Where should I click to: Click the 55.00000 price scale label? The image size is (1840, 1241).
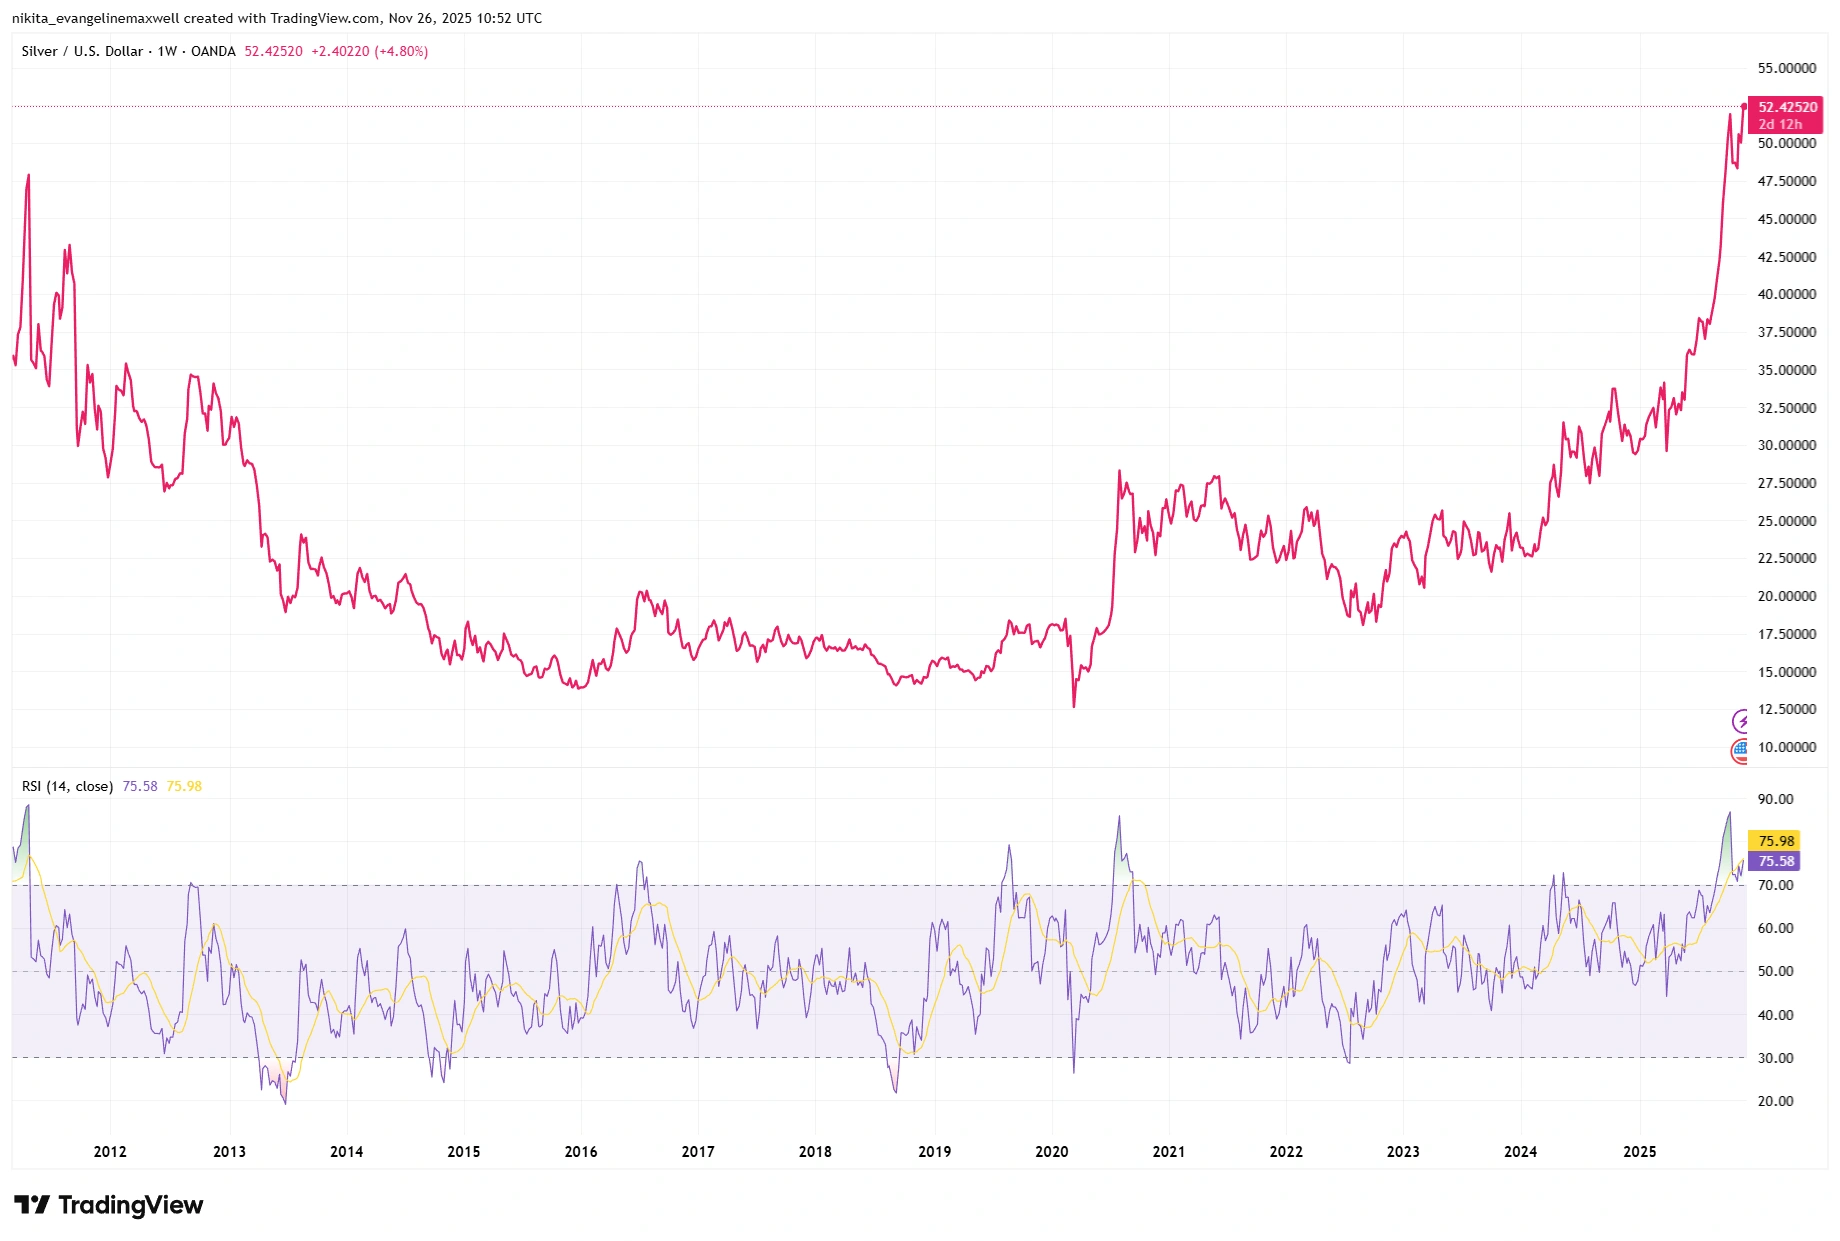(x=1786, y=68)
